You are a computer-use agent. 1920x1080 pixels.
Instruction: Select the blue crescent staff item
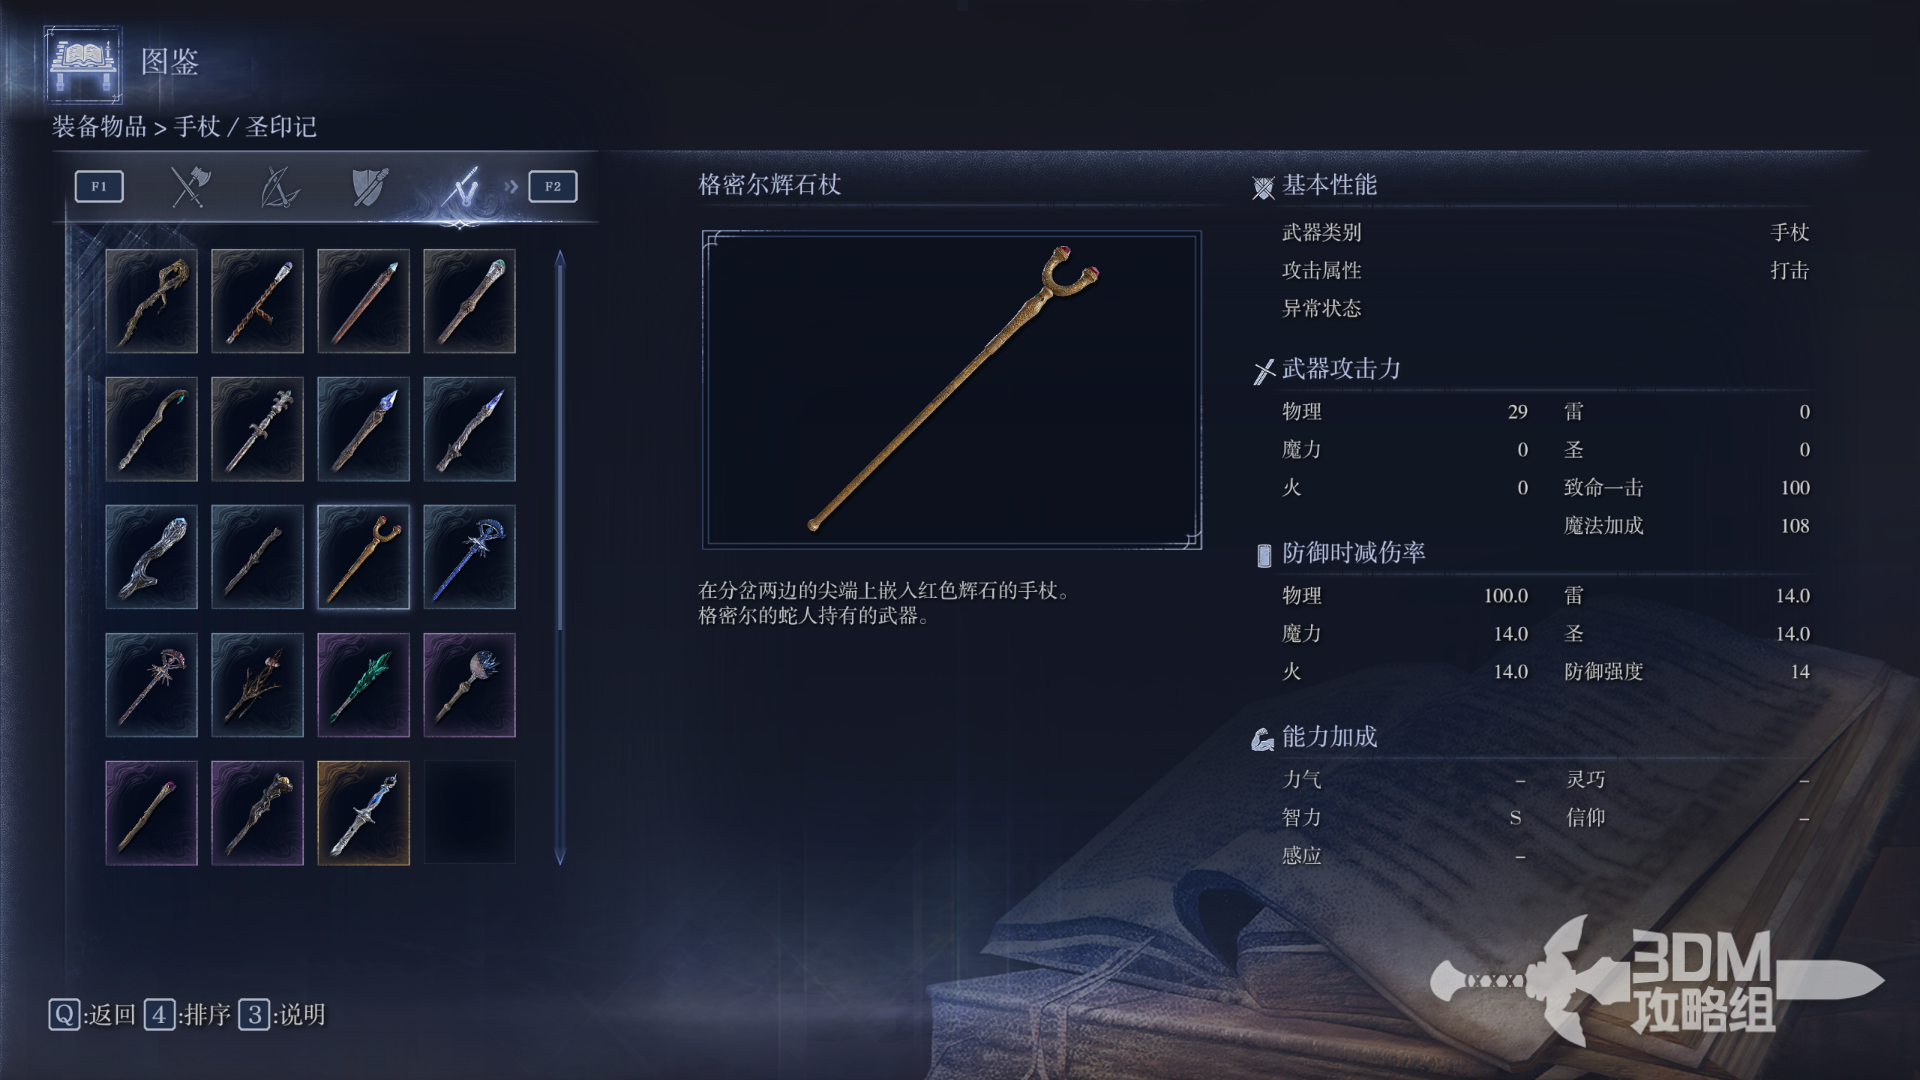[x=469, y=557]
